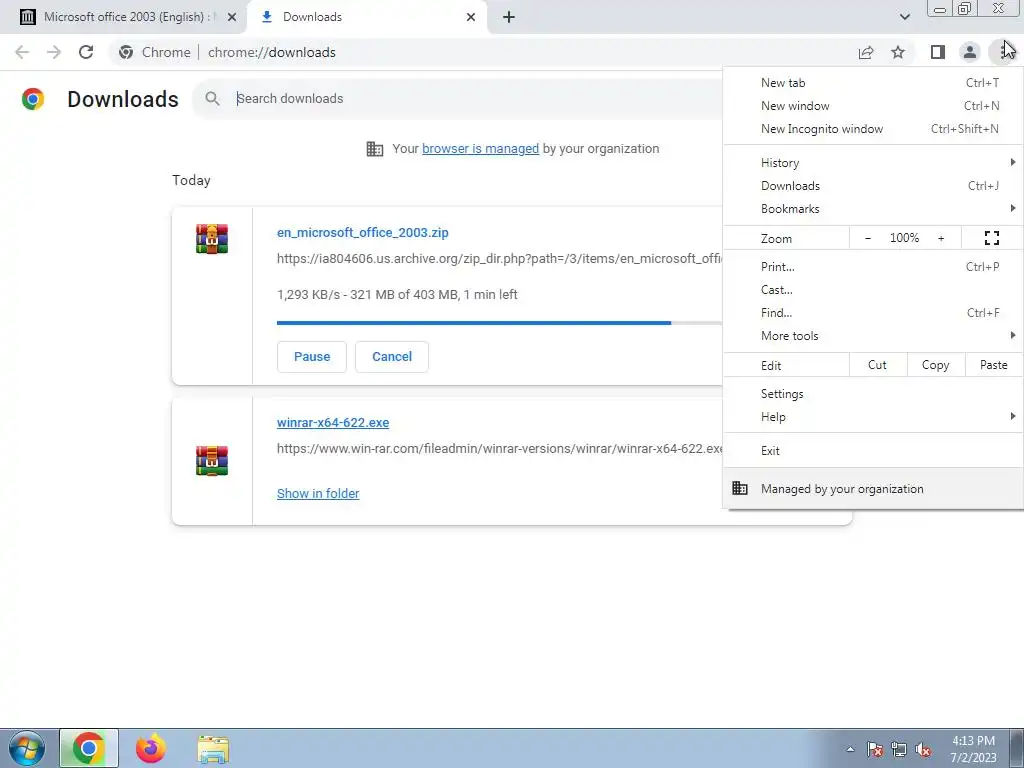The width and height of the screenshot is (1024, 768).
Task: Pause the office 2003 download
Action: tap(312, 357)
